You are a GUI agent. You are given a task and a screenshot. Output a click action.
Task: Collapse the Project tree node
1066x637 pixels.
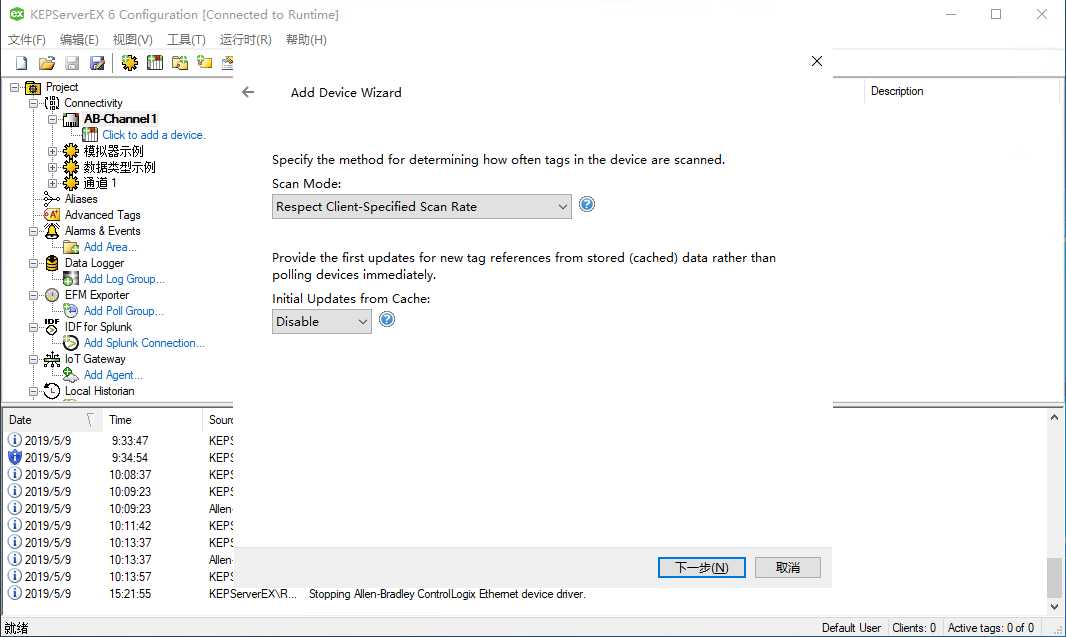click(x=14, y=88)
